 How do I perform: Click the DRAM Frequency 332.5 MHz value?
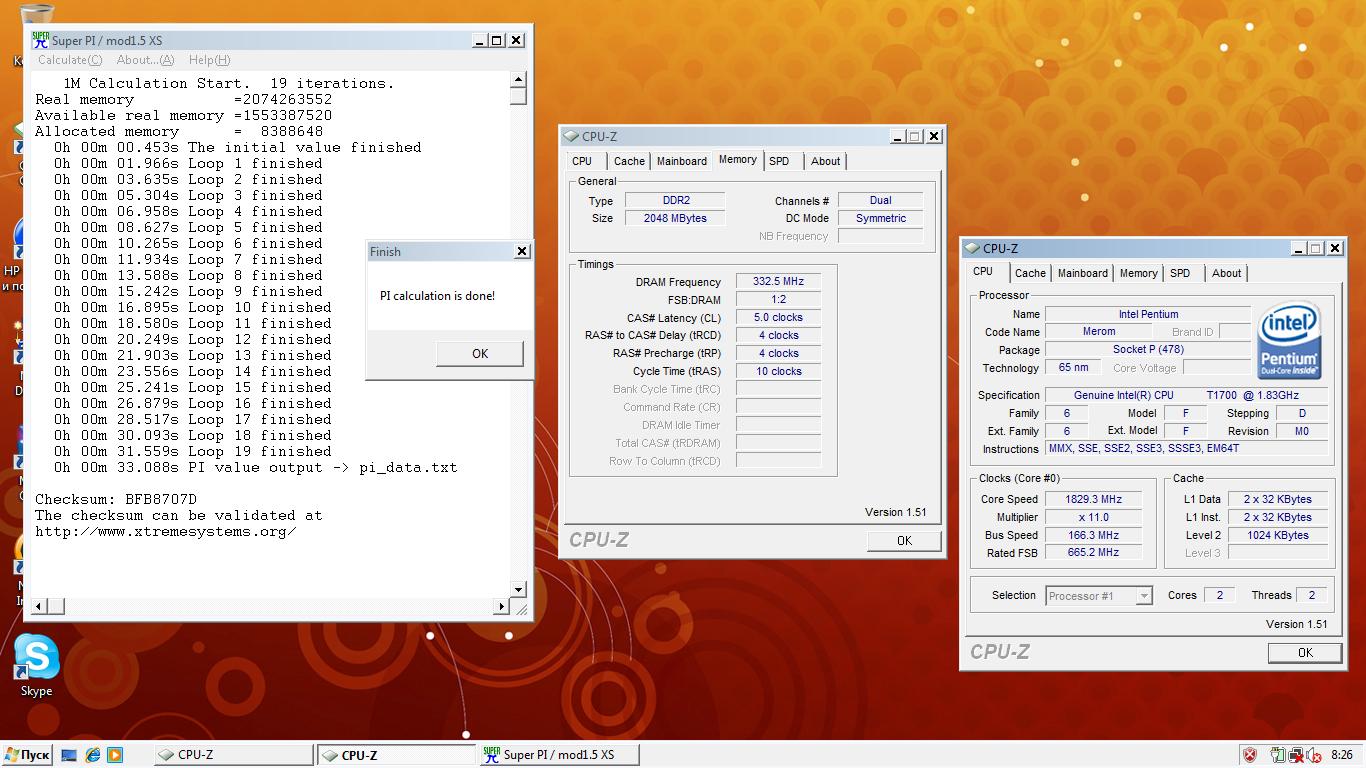coord(778,282)
